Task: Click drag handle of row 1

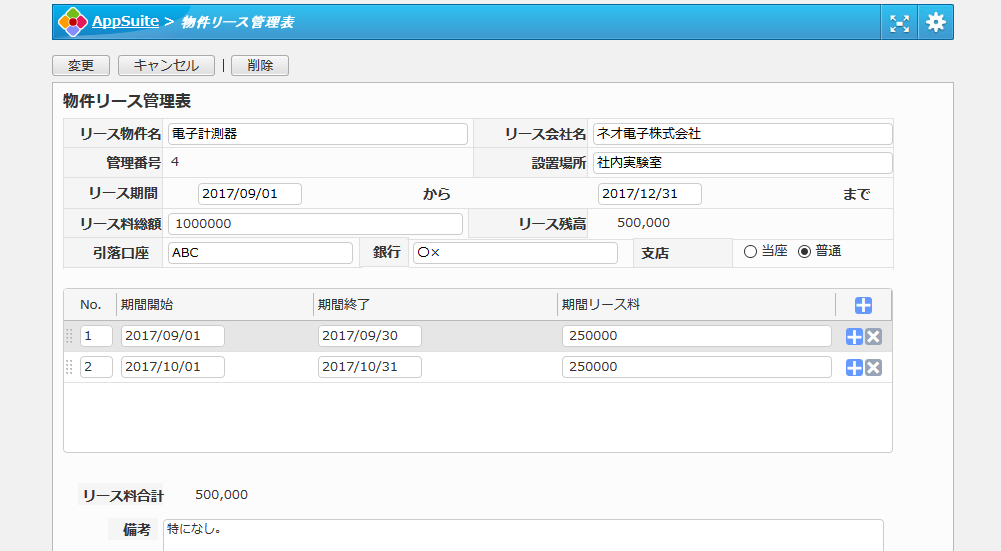Action: (69, 337)
